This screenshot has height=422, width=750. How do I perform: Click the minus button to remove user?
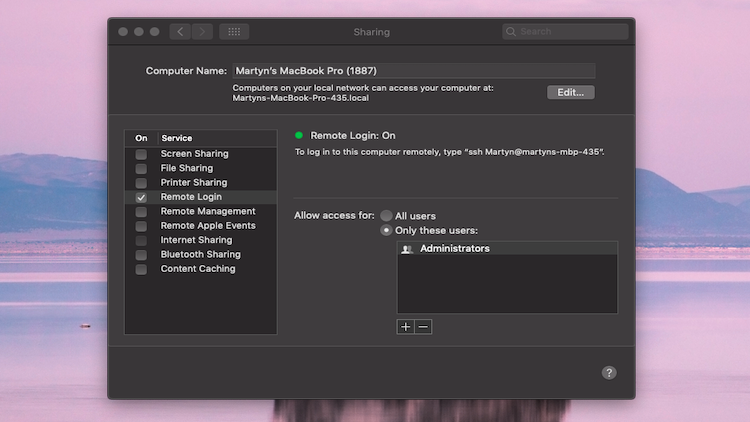tap(423, 327)
